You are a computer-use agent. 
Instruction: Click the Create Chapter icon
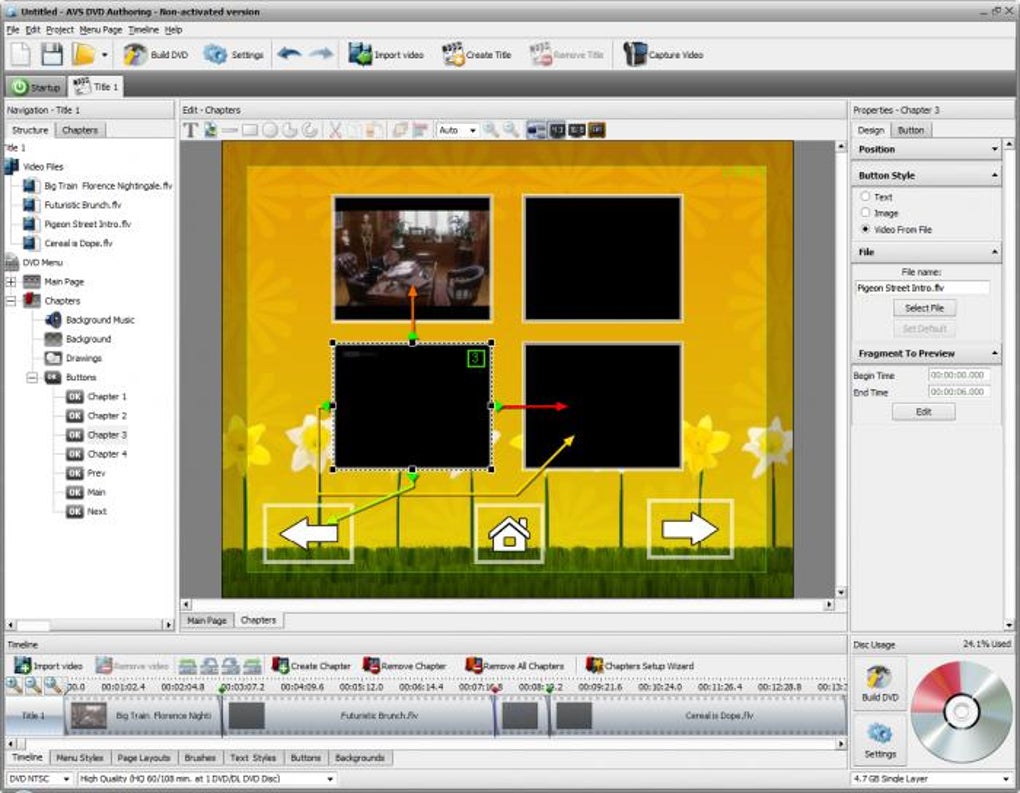coord(280,665)
